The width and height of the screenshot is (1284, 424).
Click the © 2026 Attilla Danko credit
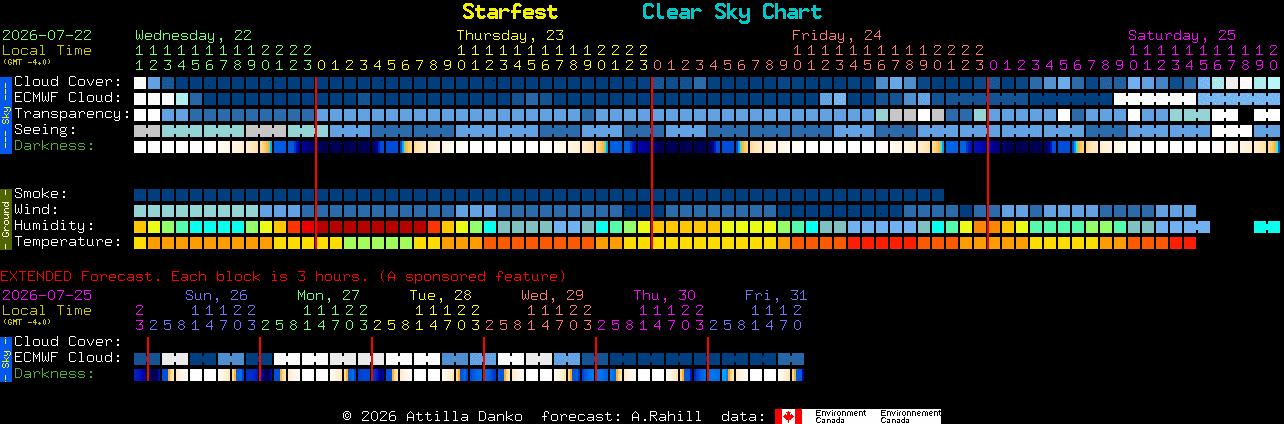433,416
